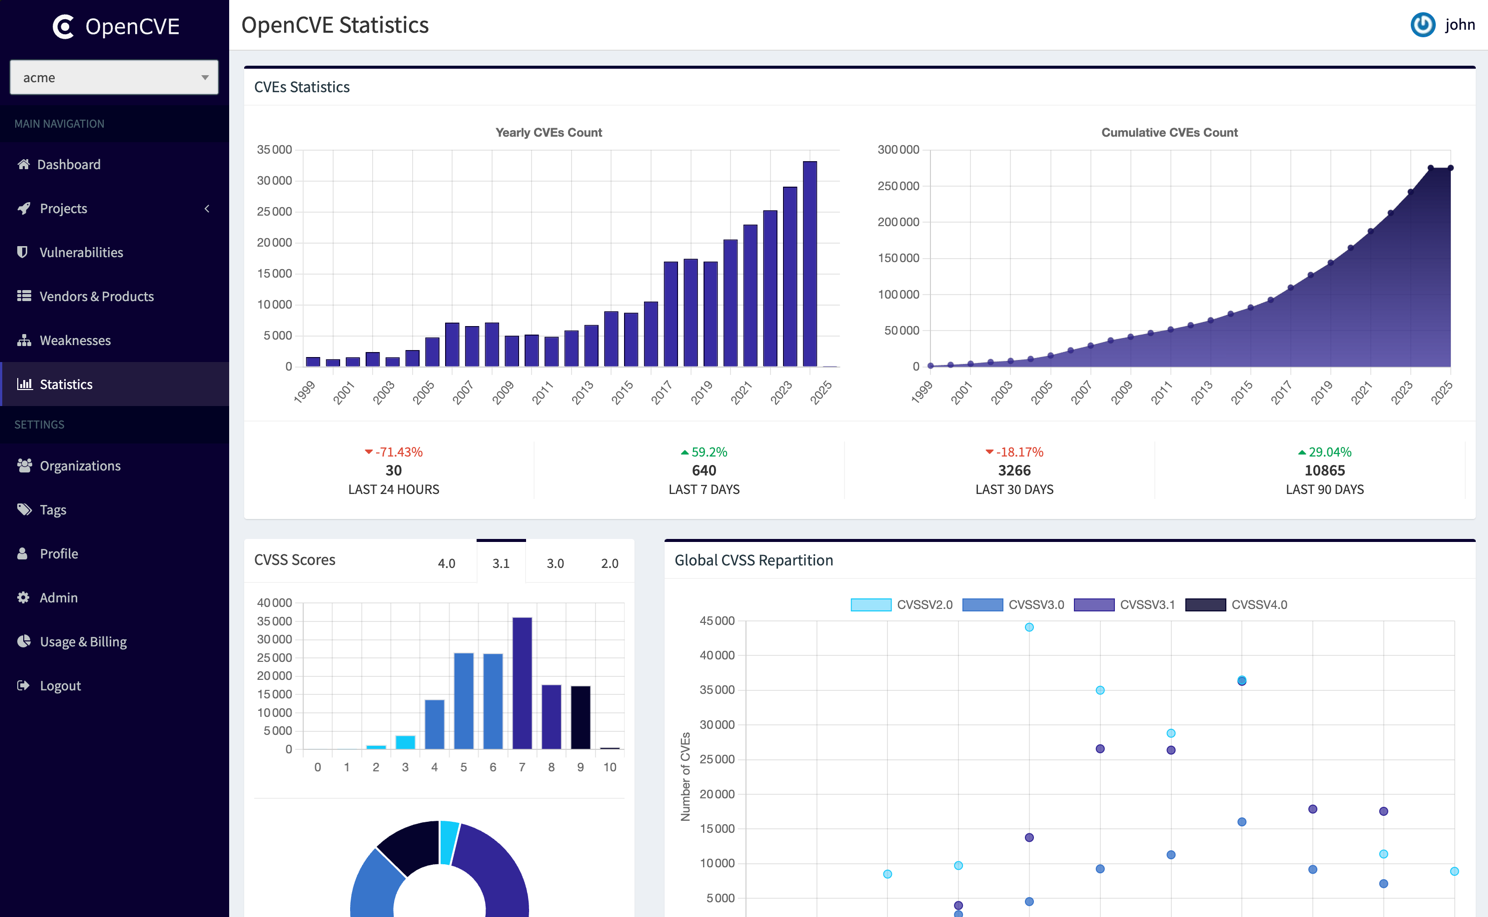Toggle the CVSSV3.1 legend swatch
The height and width of the screenshot is (917, 1488).
coord(1094,605)
